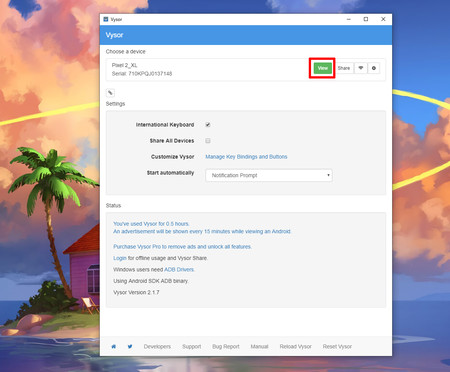Click the Login link
Image resolution: width=450 pixels, height=372 pixels.
(120, 258)
